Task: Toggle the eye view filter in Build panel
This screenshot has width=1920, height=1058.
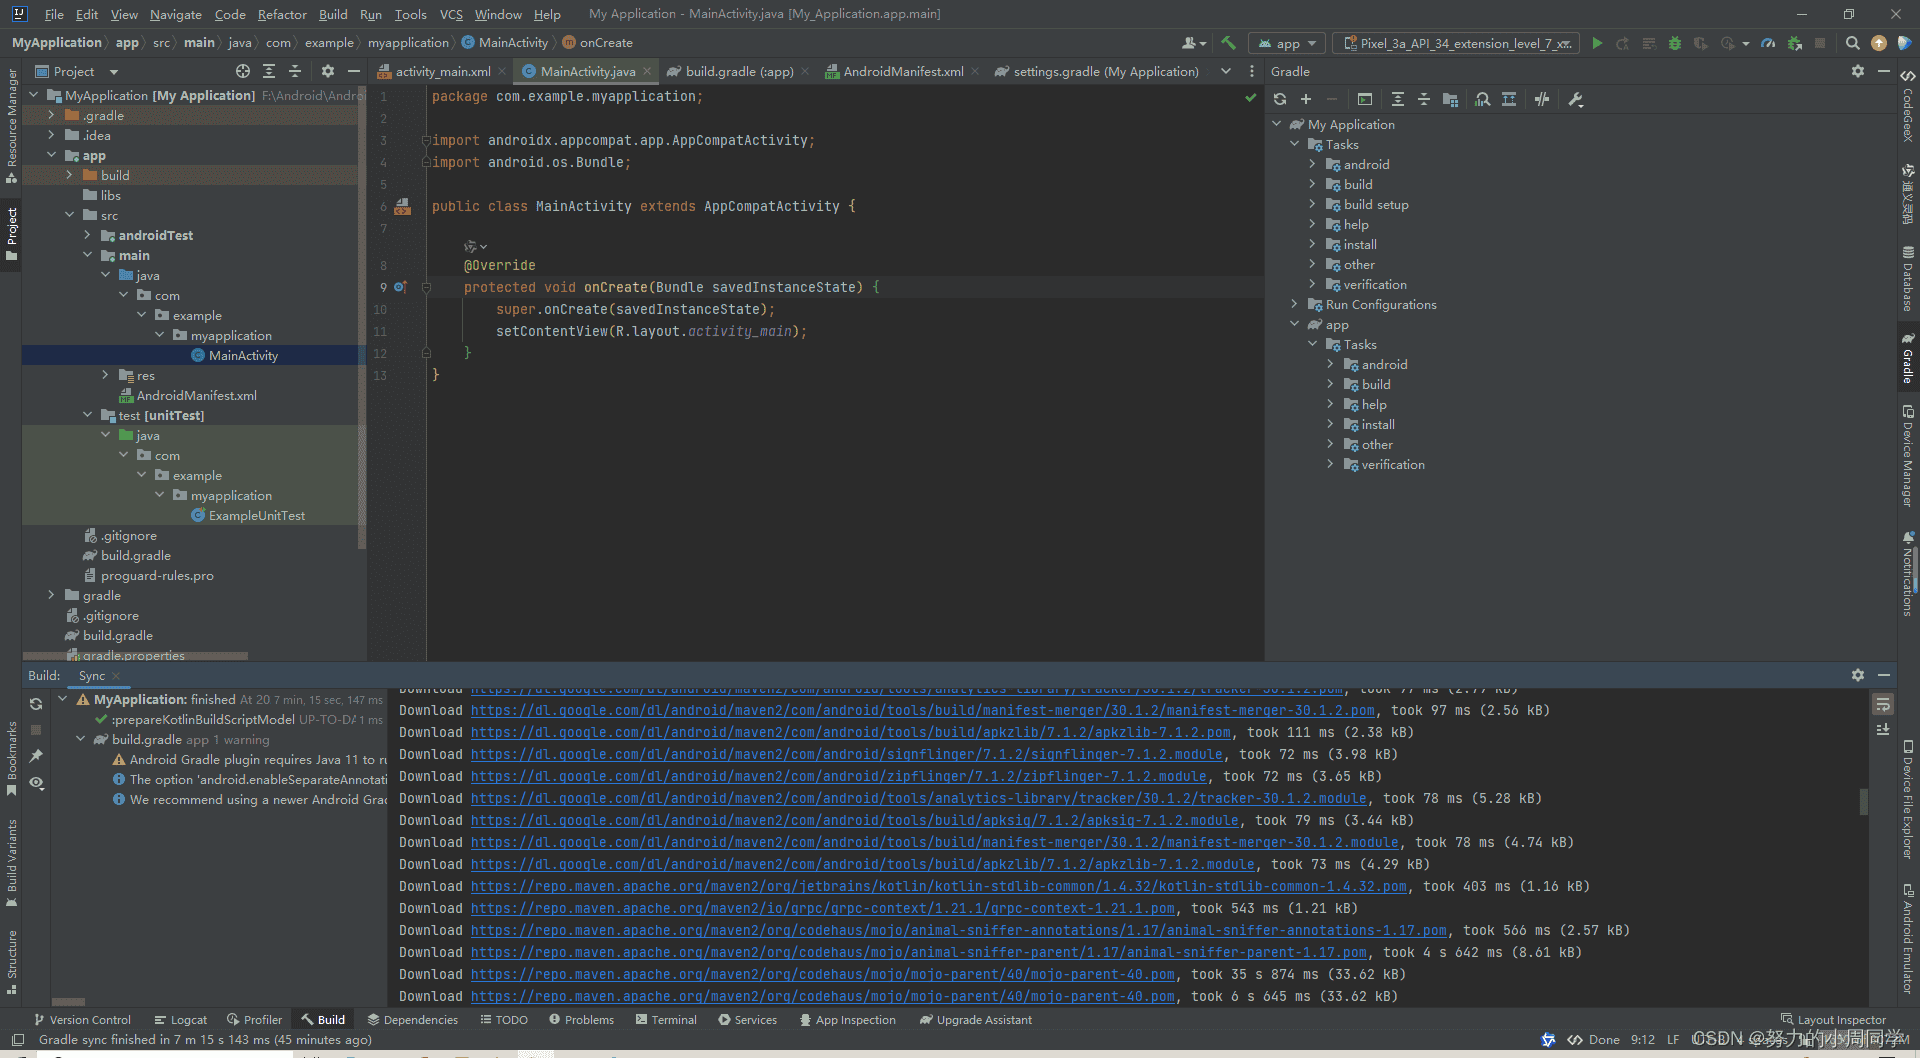Action: click(x=36, y=783)
